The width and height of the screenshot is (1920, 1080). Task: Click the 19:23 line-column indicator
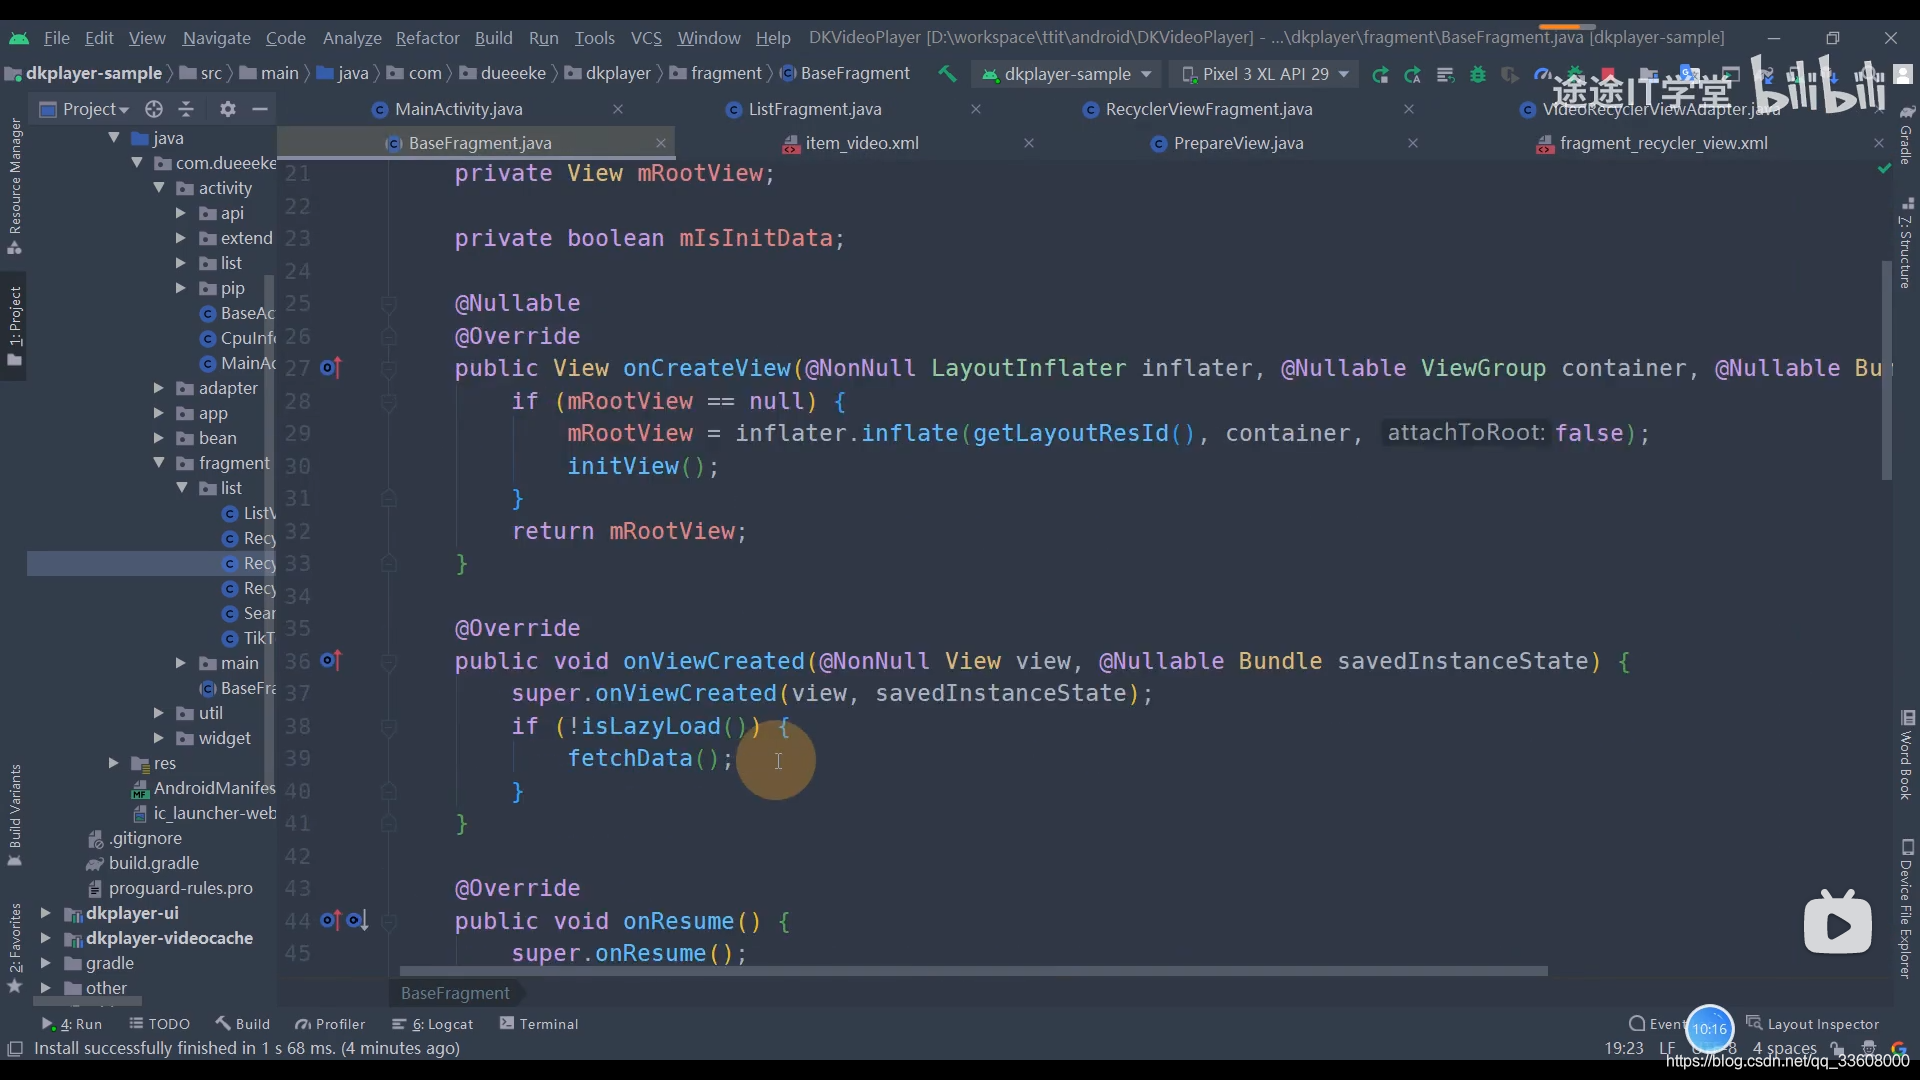click(1624, 1048)
